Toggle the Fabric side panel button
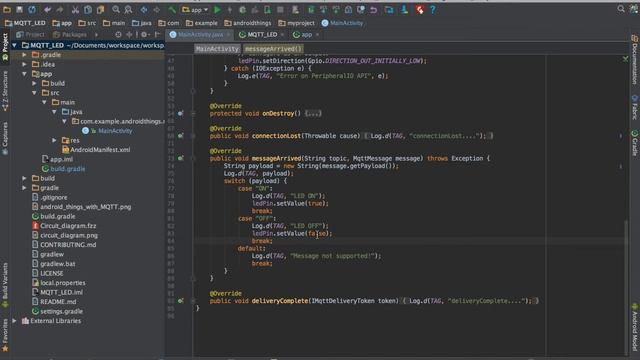The width and height of the screenshot is (640, 360). click(x=635, y=107)
